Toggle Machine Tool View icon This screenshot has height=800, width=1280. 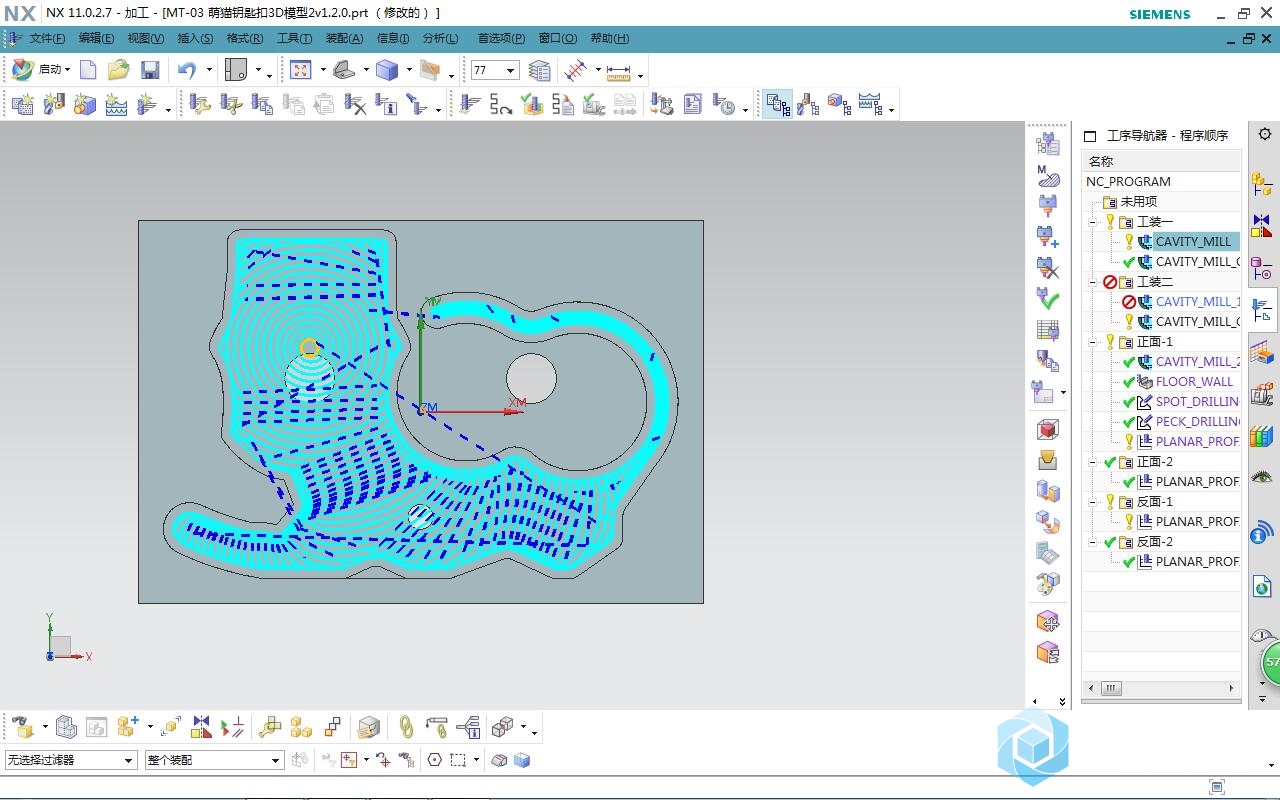click(808, 104)
